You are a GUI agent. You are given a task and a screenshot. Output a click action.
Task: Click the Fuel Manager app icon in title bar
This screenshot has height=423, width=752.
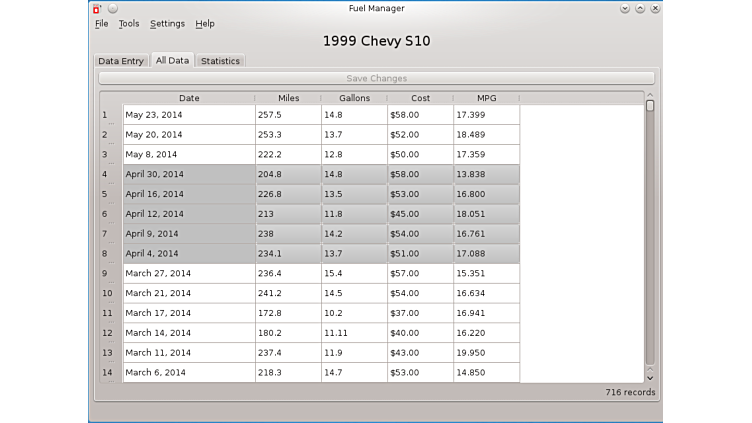click(97, 8)
